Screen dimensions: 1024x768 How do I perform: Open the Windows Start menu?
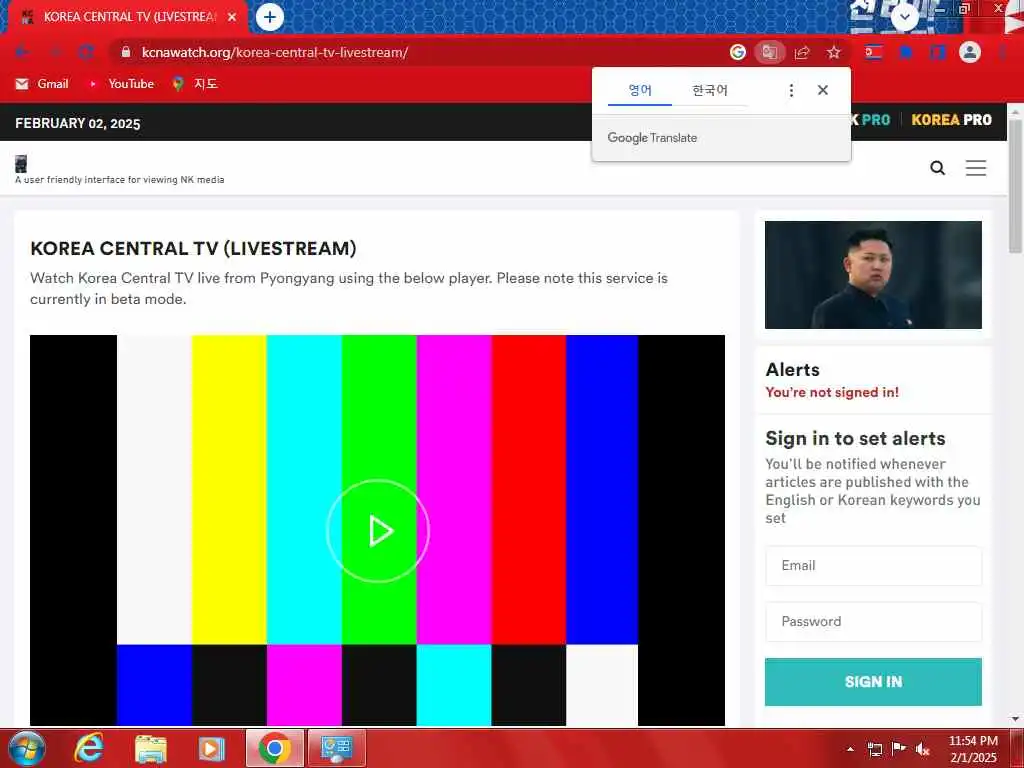coord(27,749)
